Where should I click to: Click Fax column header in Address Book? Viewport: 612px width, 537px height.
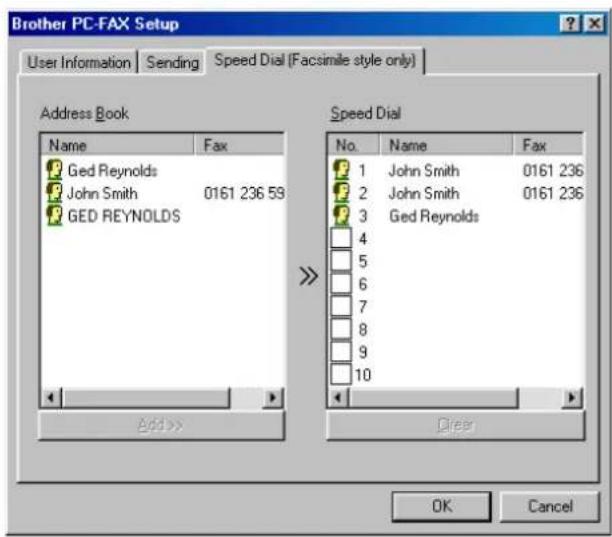pyautogui.click(x=239, y=145)
